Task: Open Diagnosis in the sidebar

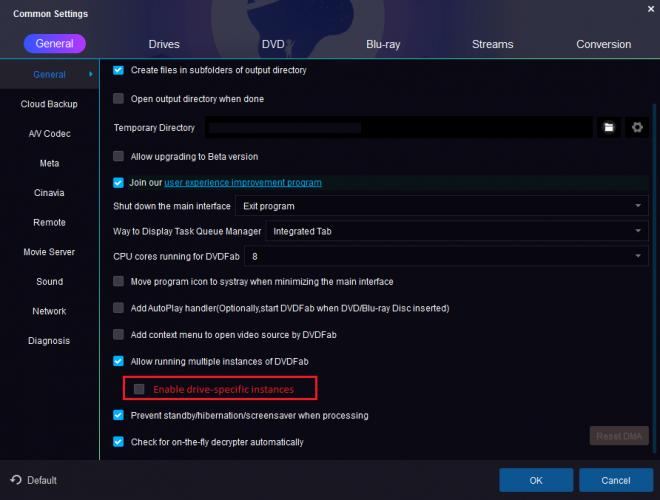Action: point(49,340)
